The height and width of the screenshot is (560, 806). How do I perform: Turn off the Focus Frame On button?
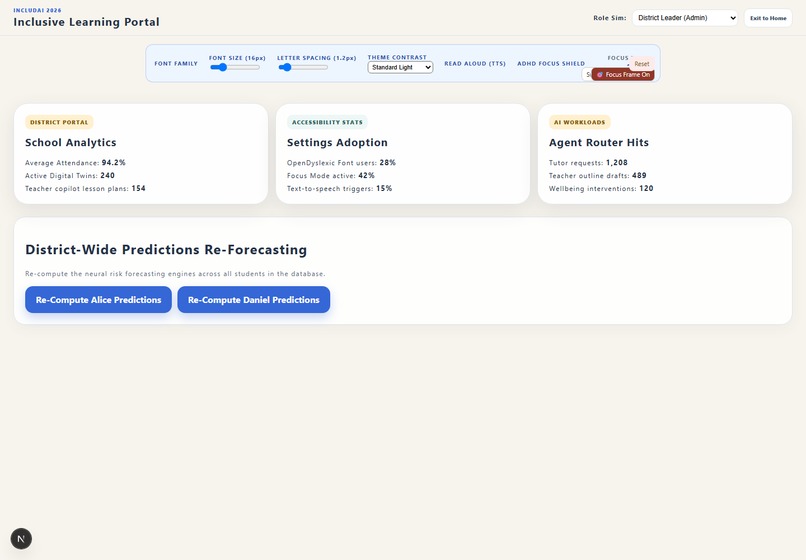pyautogui.click(x=623, y=75)
